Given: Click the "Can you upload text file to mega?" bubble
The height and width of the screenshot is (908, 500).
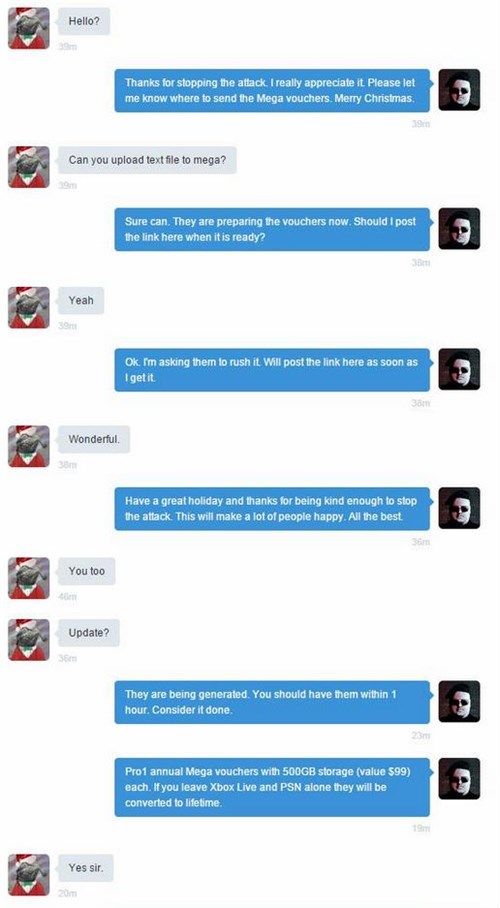Looking at the screenshot, I should [147, 160].
